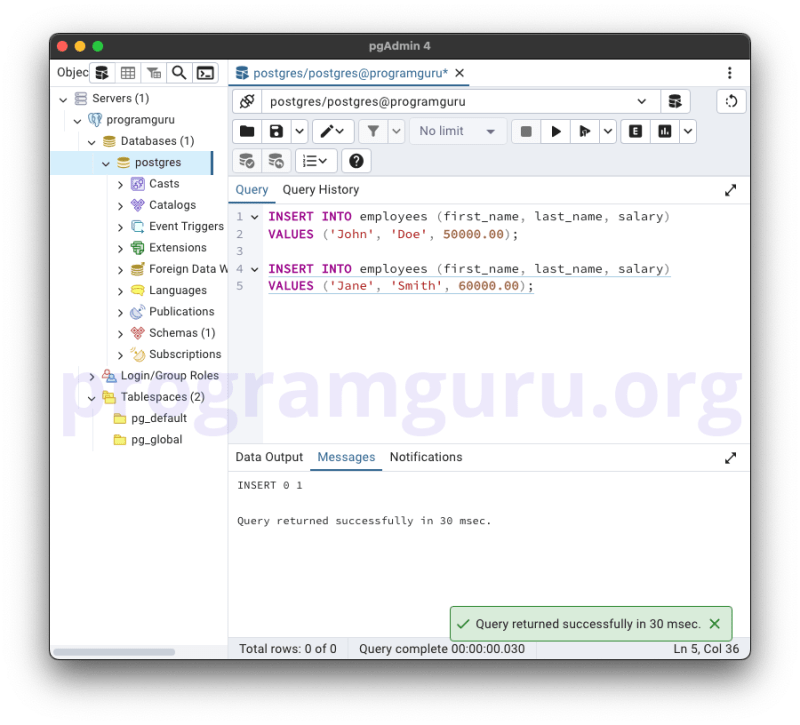Click the Commit transaction icon

(247, 161)
